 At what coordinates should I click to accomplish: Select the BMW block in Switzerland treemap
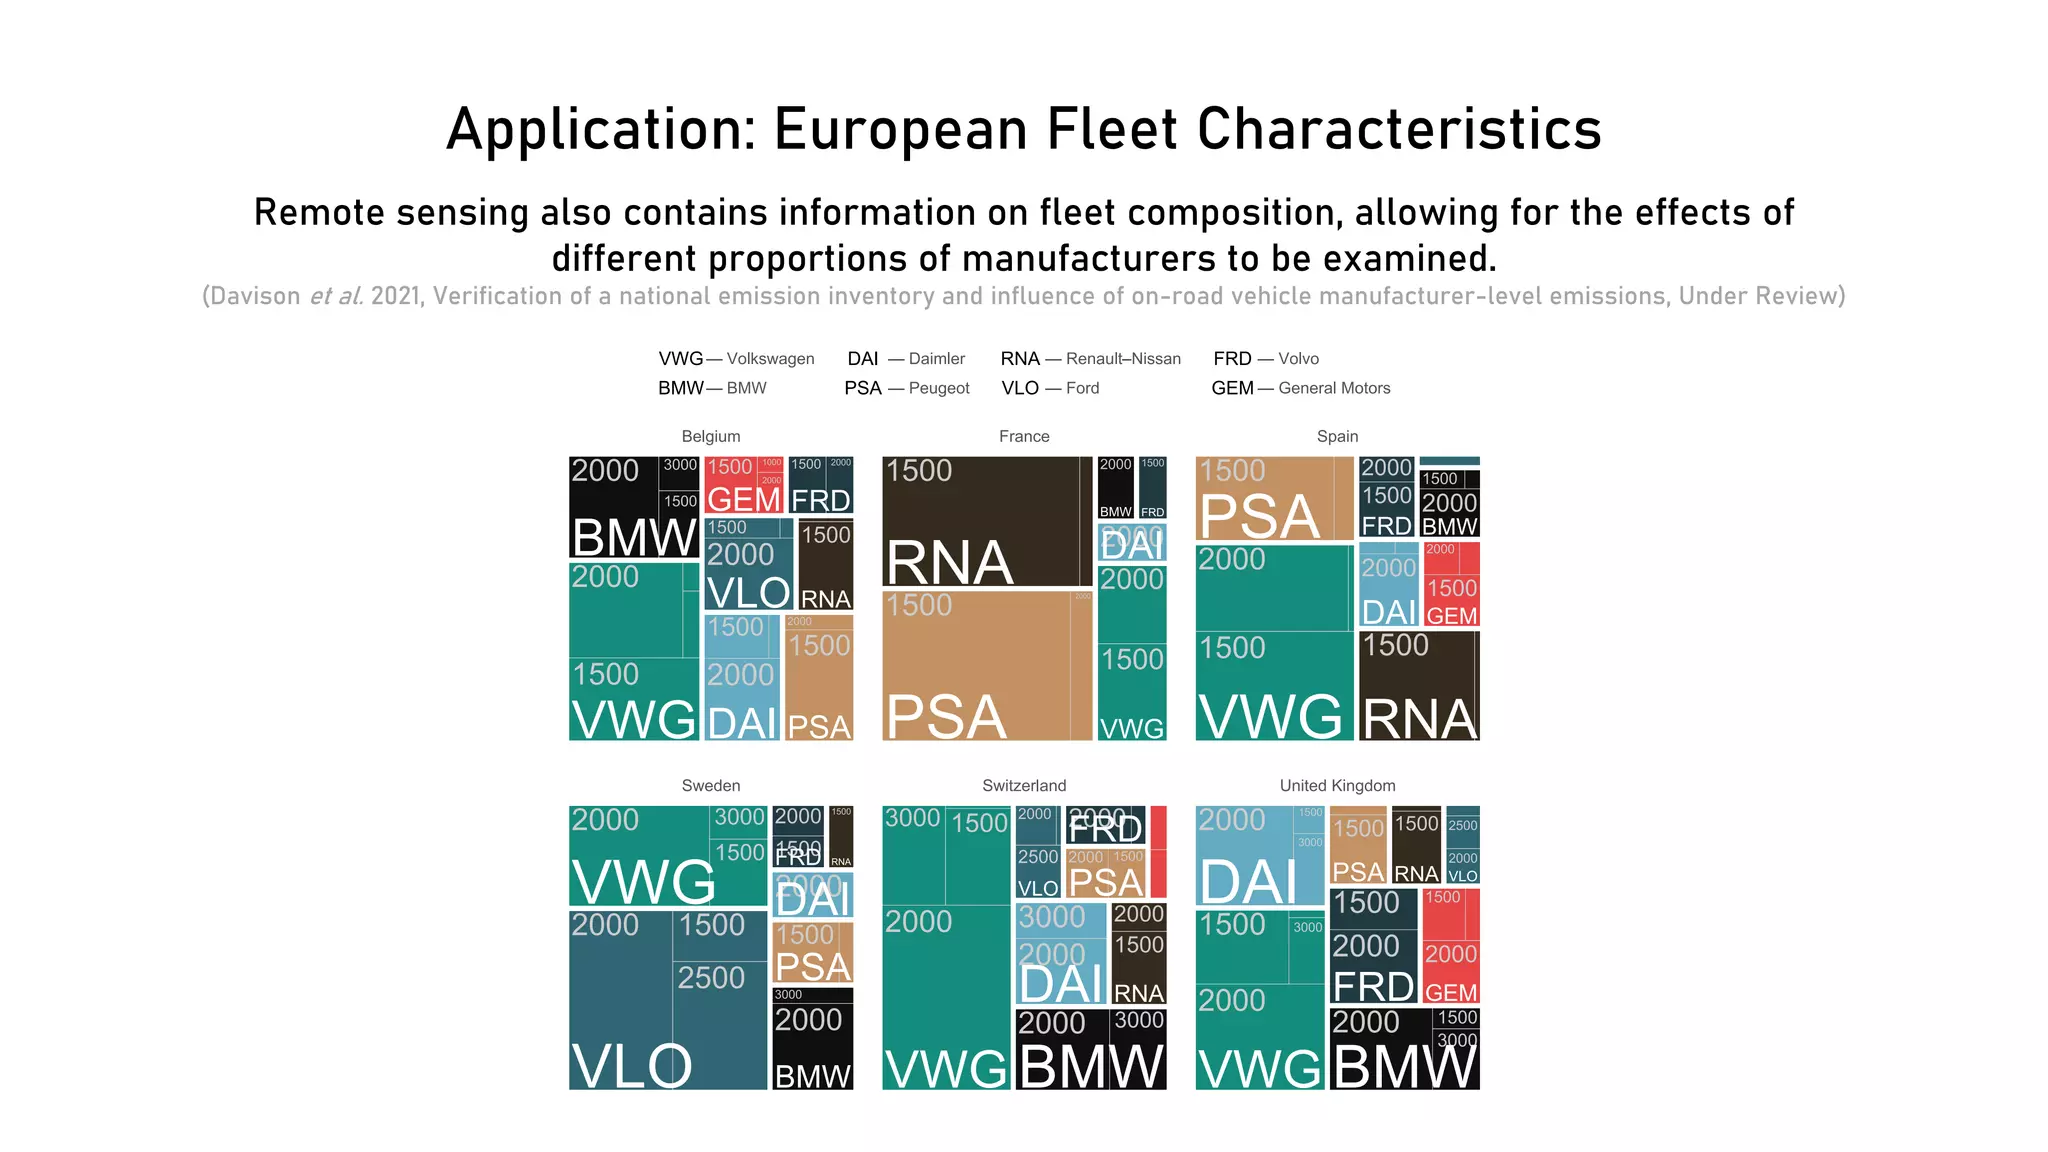pyautogui.click(x=1091, y=1049)
